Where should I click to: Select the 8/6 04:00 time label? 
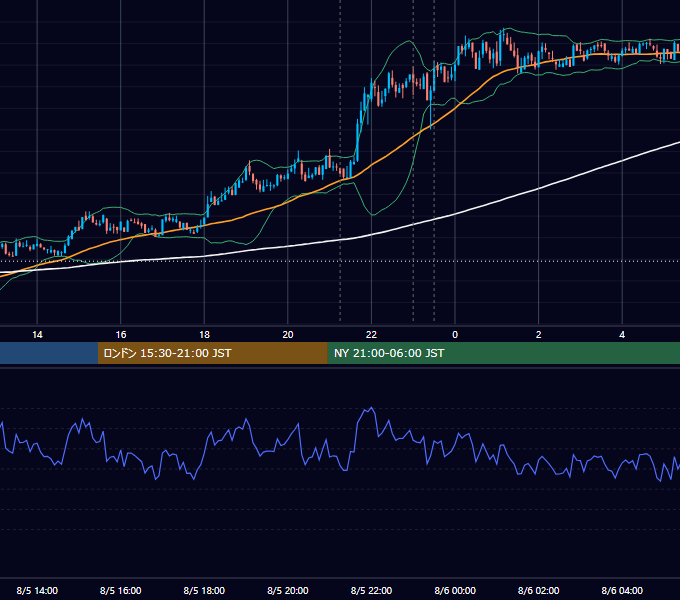622,590
